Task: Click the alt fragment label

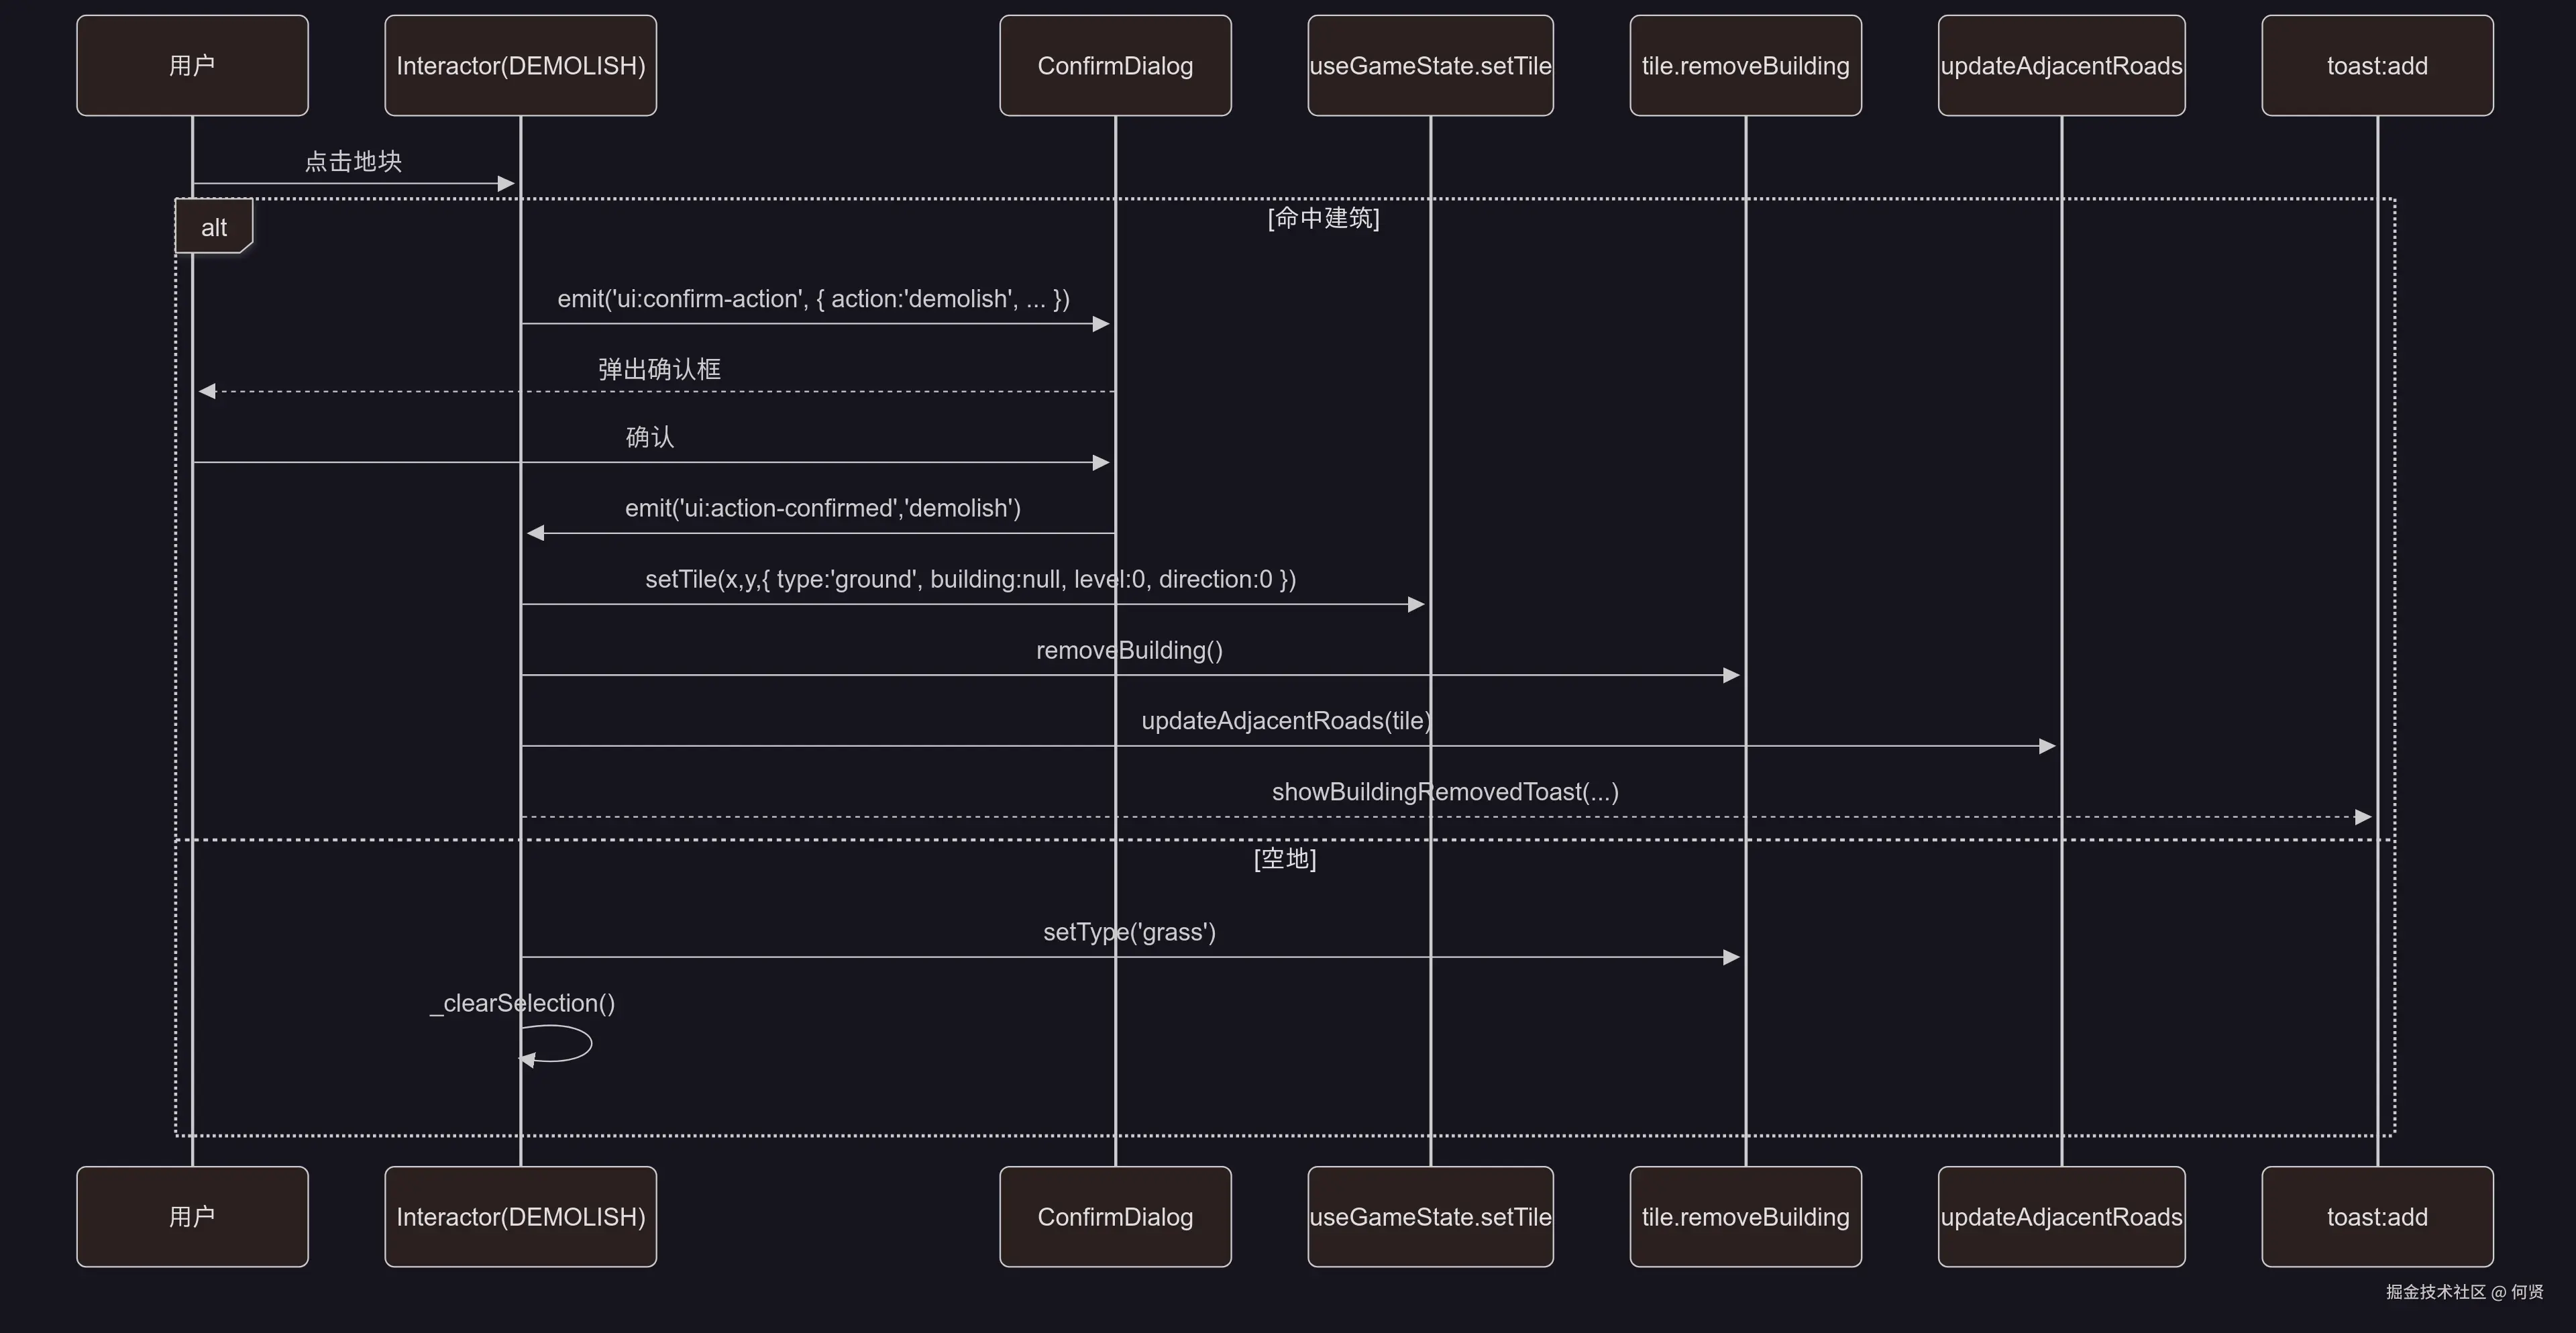Action: tap(213, 227)
